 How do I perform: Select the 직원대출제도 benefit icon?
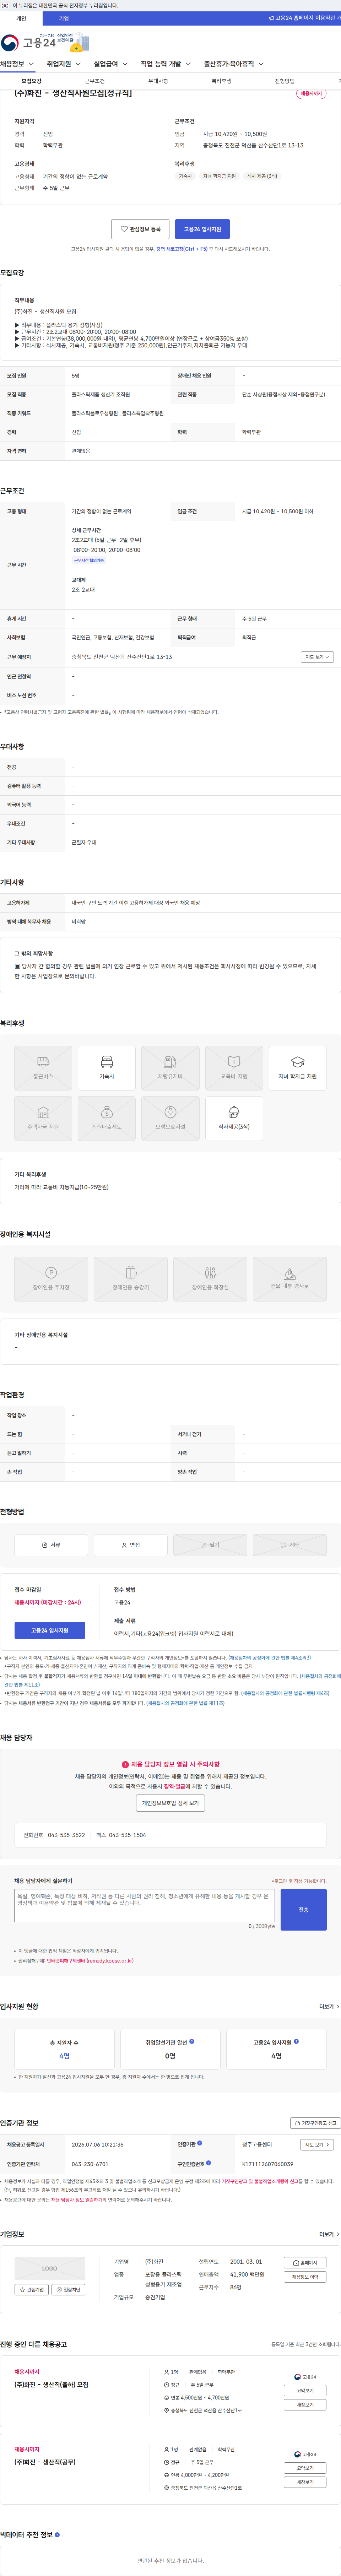[107, 1118]
